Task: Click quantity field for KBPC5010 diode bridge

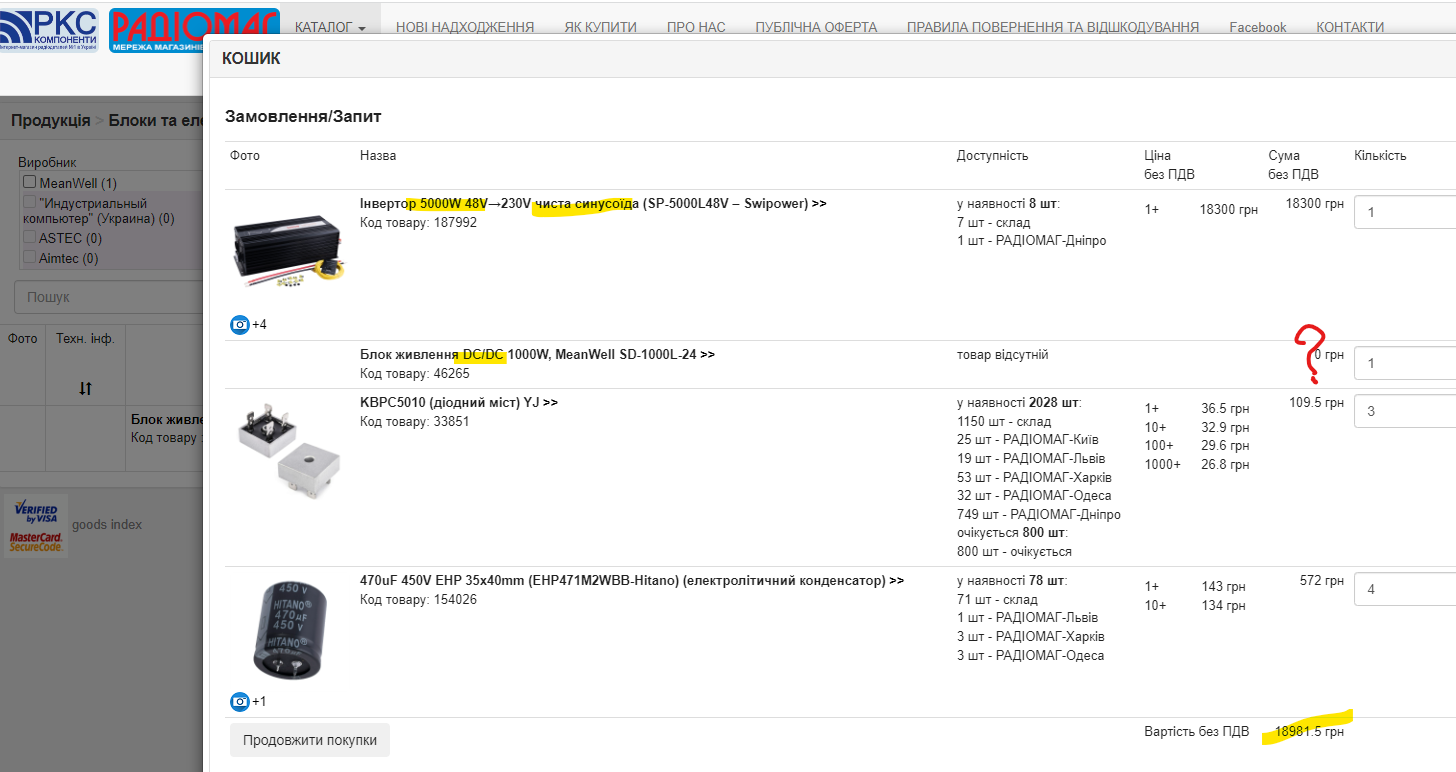Action: pyautogui.click(x=1405, y=411)
